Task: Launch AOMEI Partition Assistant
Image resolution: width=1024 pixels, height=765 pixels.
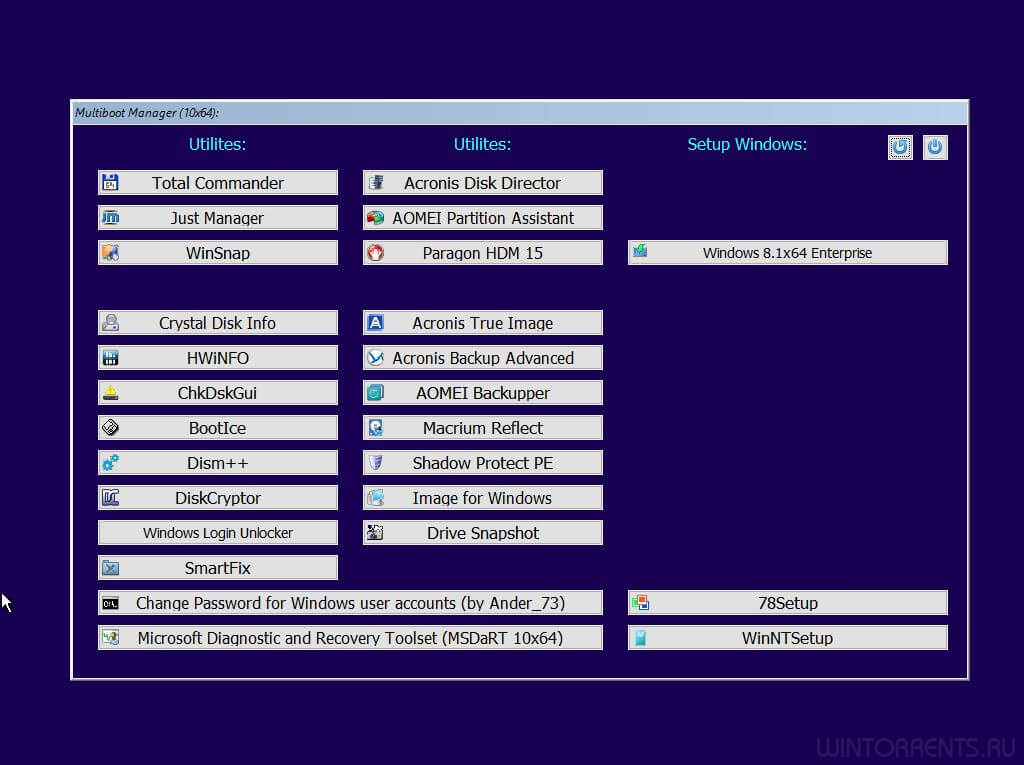Action: [482, 218]
